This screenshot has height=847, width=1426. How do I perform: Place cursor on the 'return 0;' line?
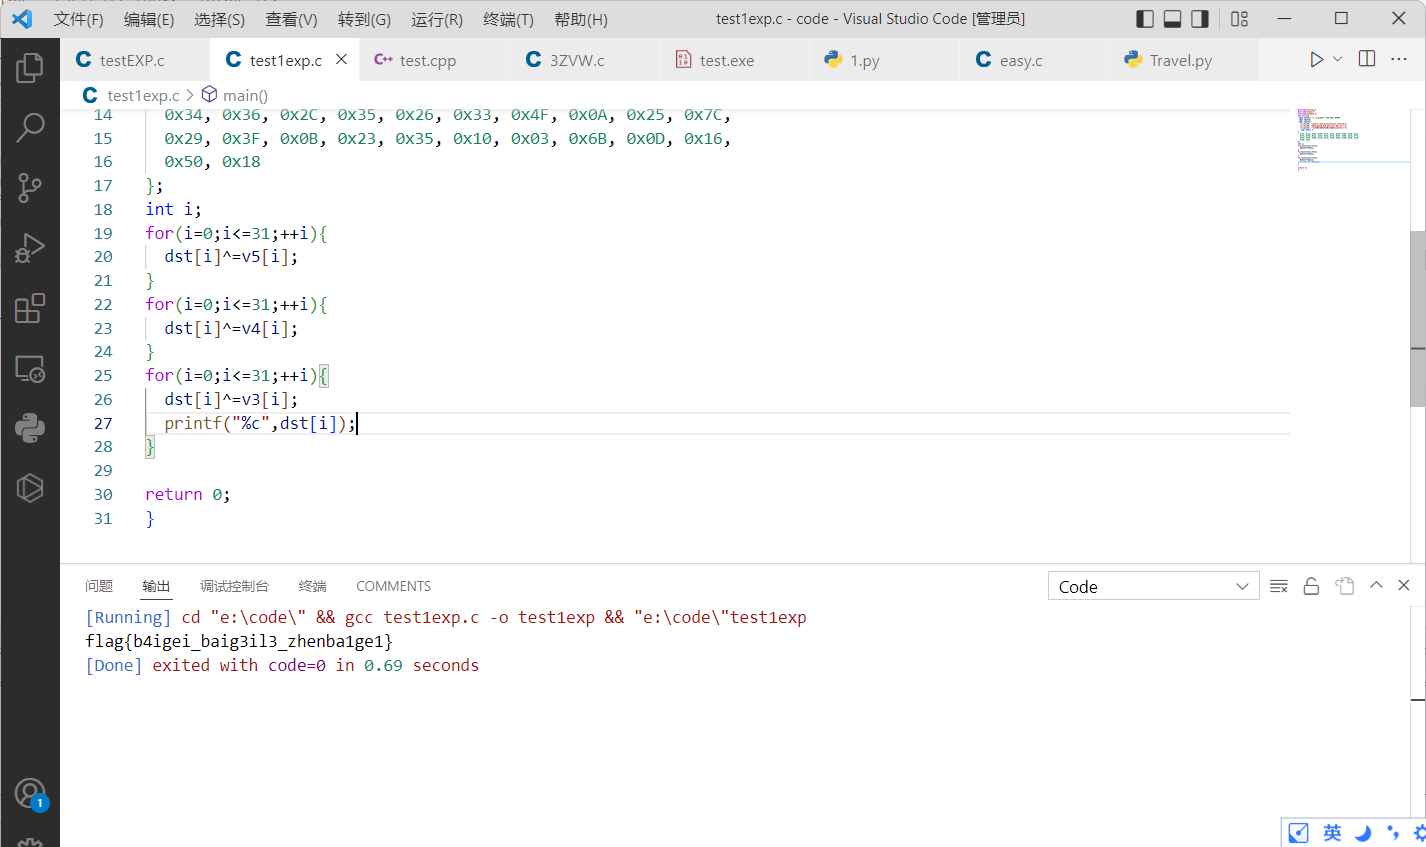(187, 494)
